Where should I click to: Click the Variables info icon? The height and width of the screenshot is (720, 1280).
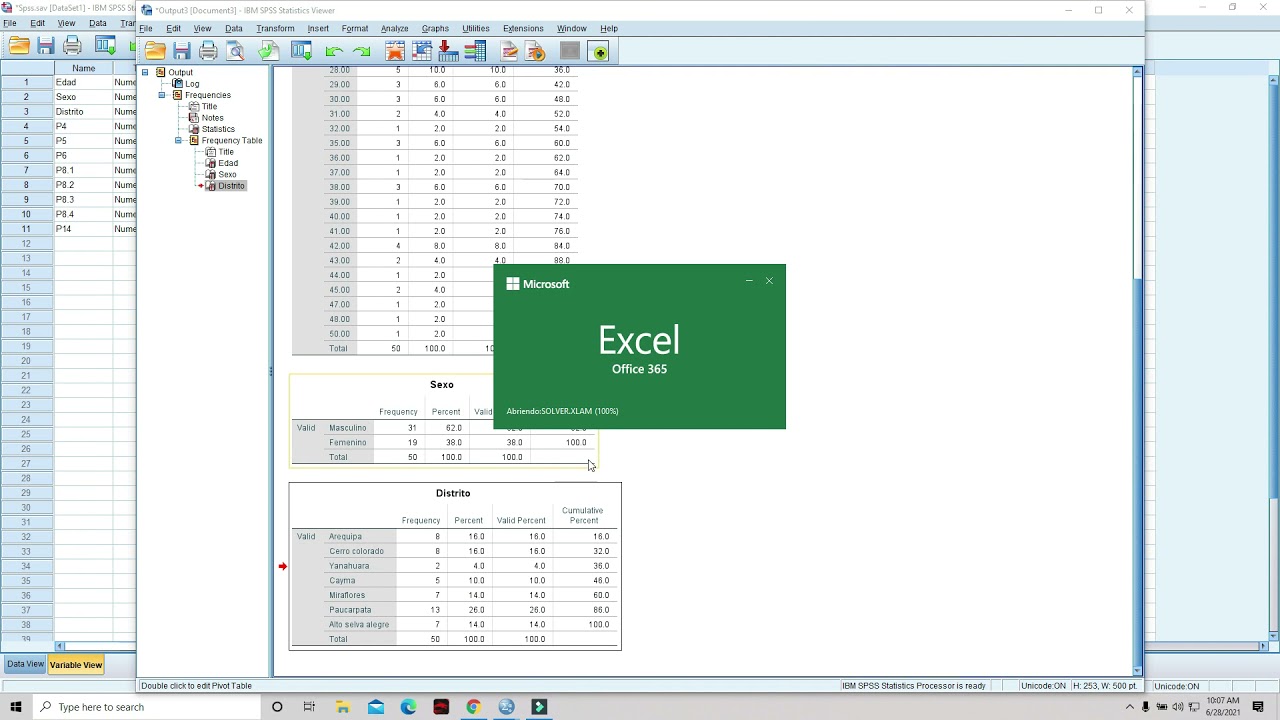tap(475, 51)
